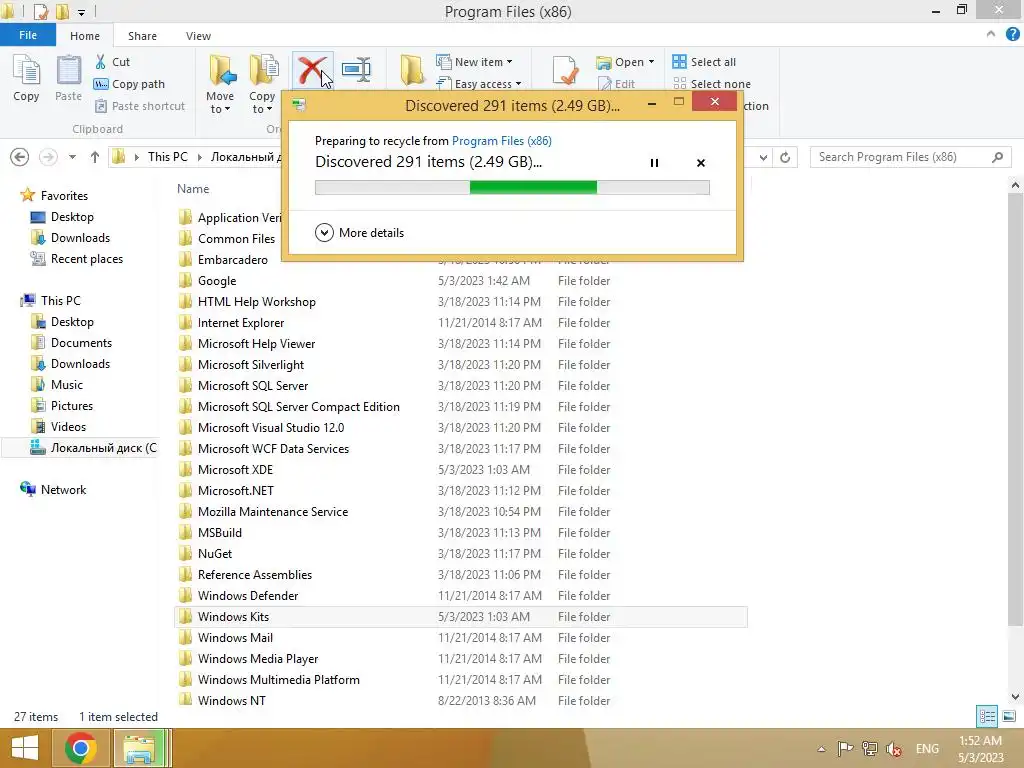Click Select all in the ribbon

point(704,61)
